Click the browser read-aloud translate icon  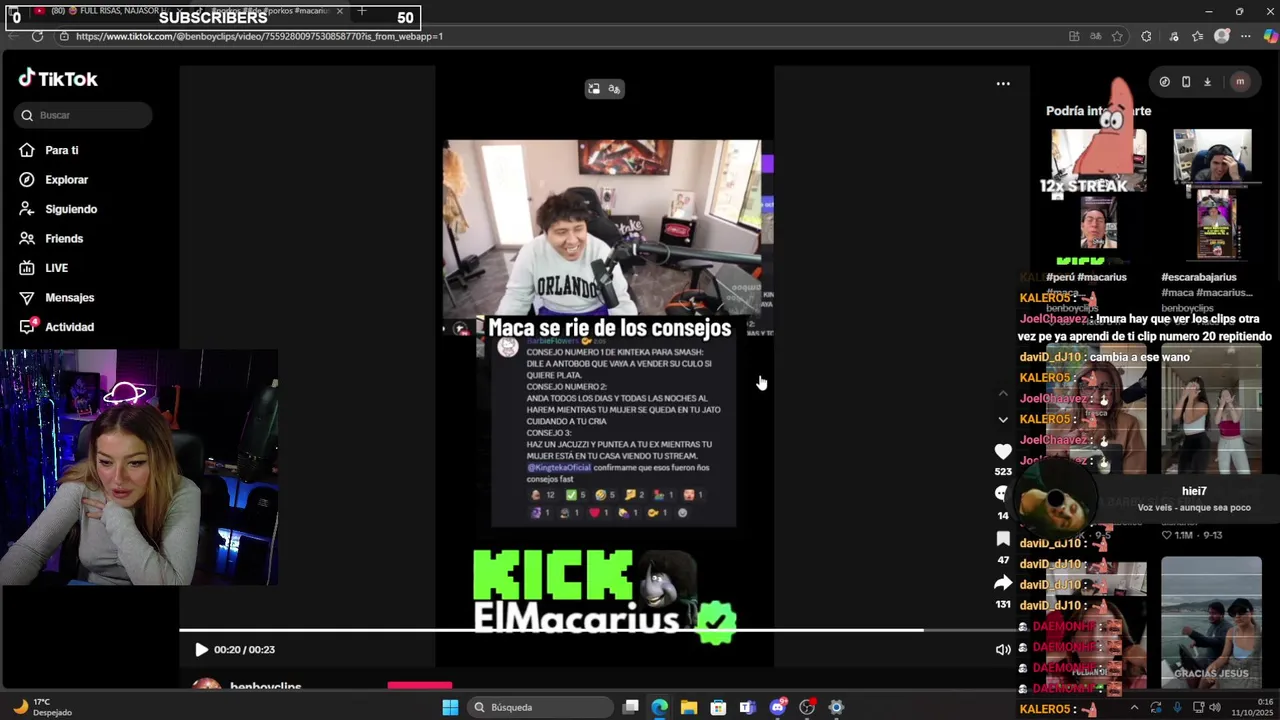(1095, 36)
